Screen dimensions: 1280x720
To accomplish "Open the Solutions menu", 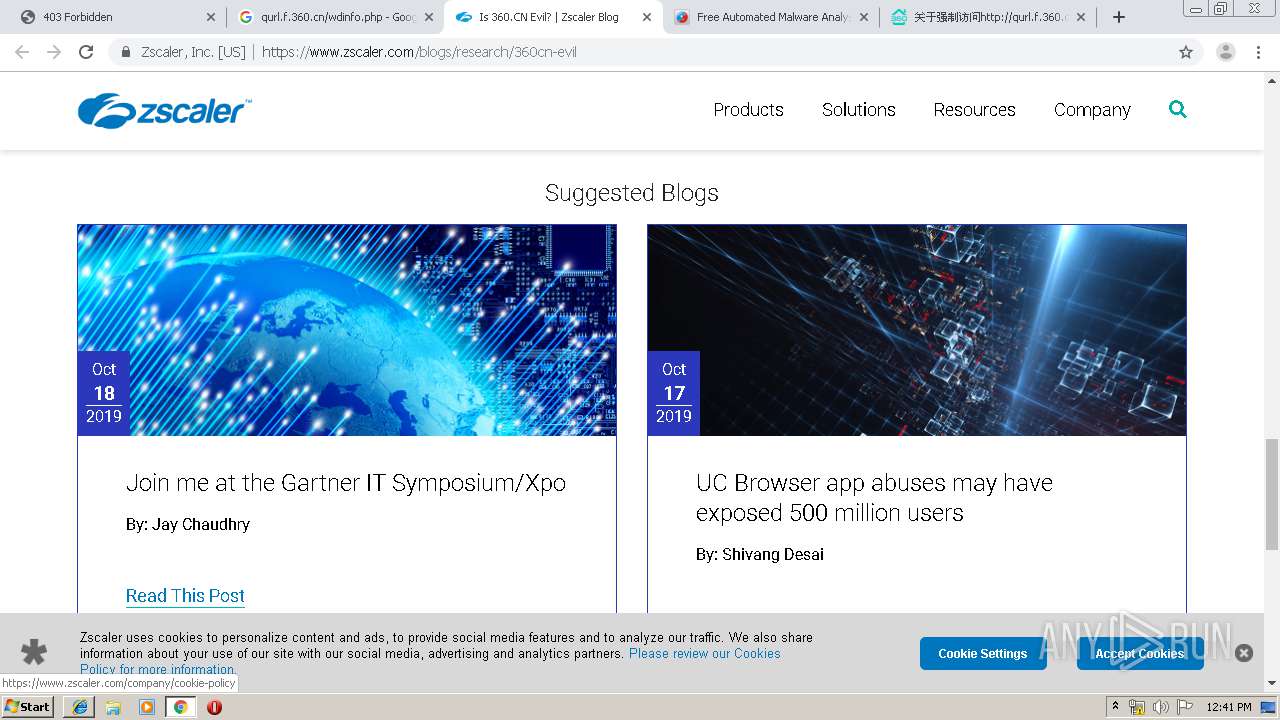I will coord(859,110).
